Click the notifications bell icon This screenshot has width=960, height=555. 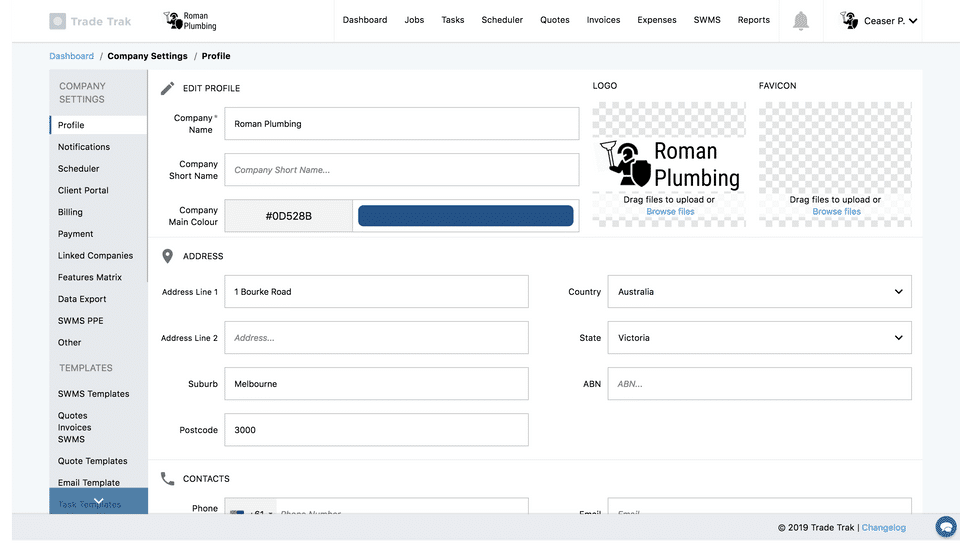pos(800,21)
